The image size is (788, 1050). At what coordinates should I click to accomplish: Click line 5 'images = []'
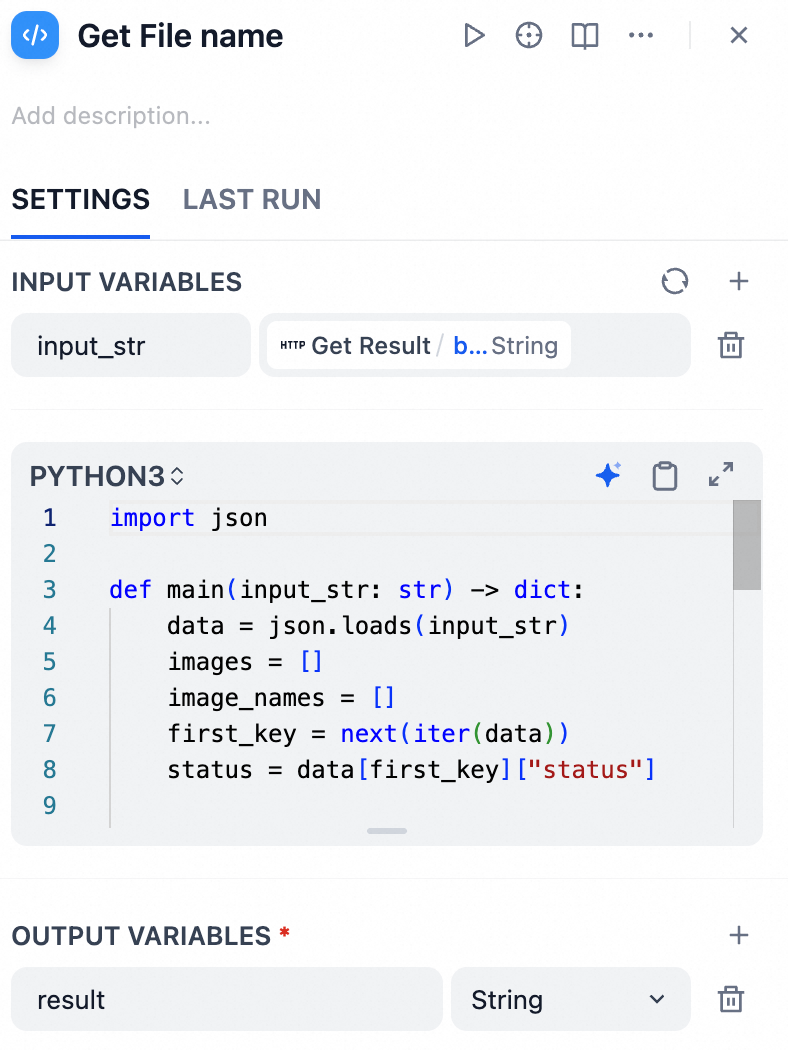tap(245, 662)
